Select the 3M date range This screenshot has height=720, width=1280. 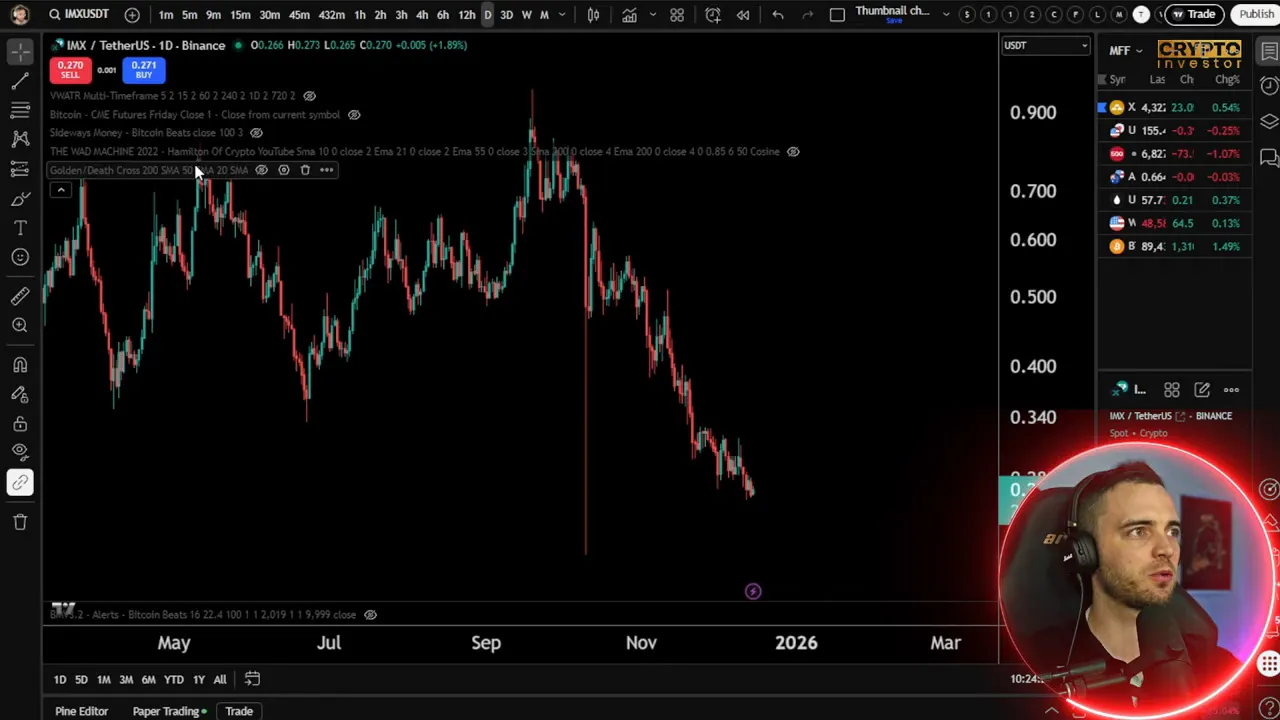(x=126, y=680)
